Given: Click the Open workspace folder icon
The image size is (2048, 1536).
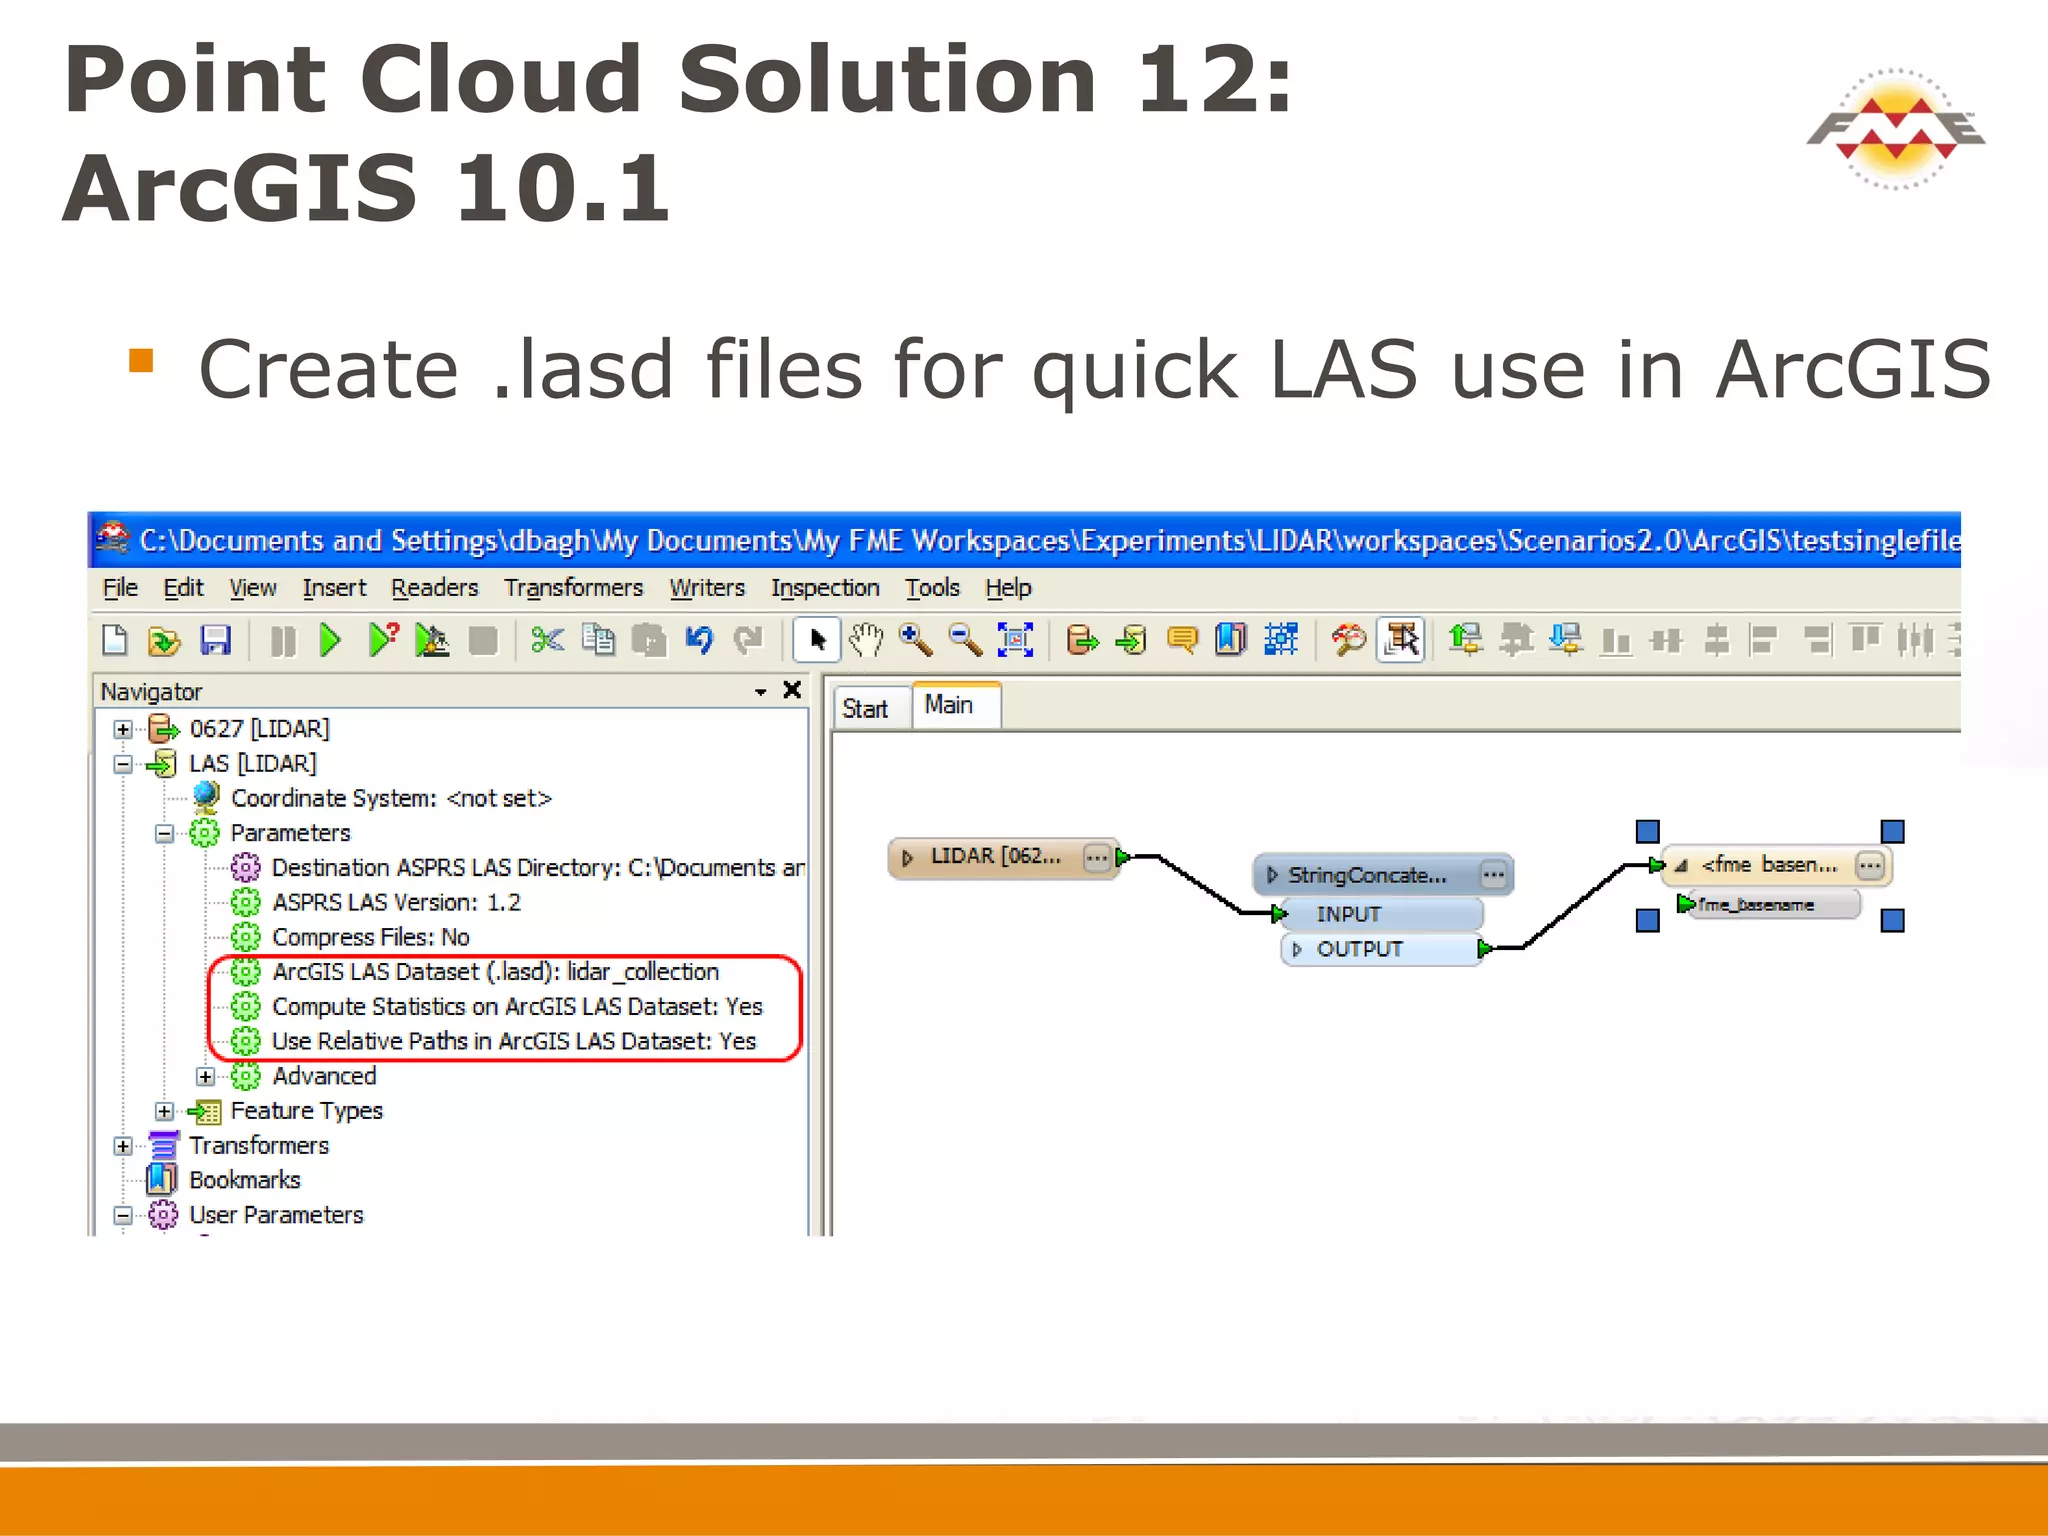Looking at the screenshot, I should 164,640.
